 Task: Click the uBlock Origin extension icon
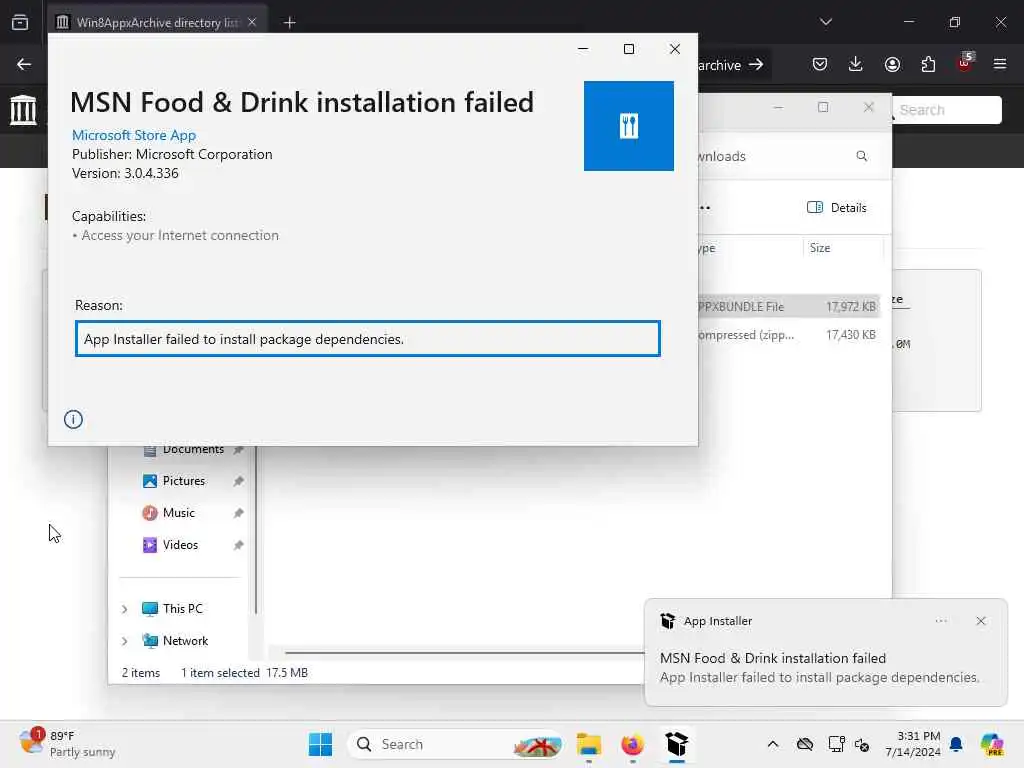[965, 63]
